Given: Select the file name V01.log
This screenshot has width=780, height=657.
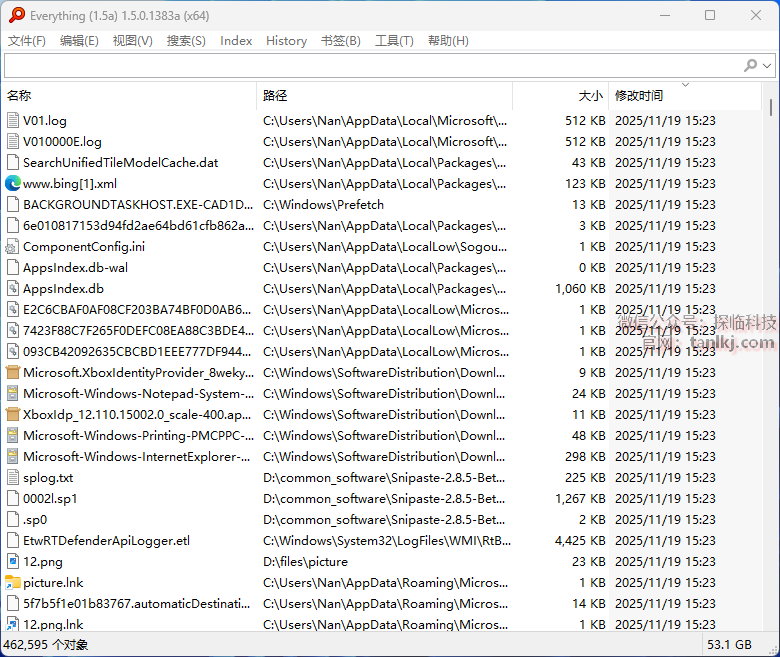Looking at the screenshot, I should 45,121.
